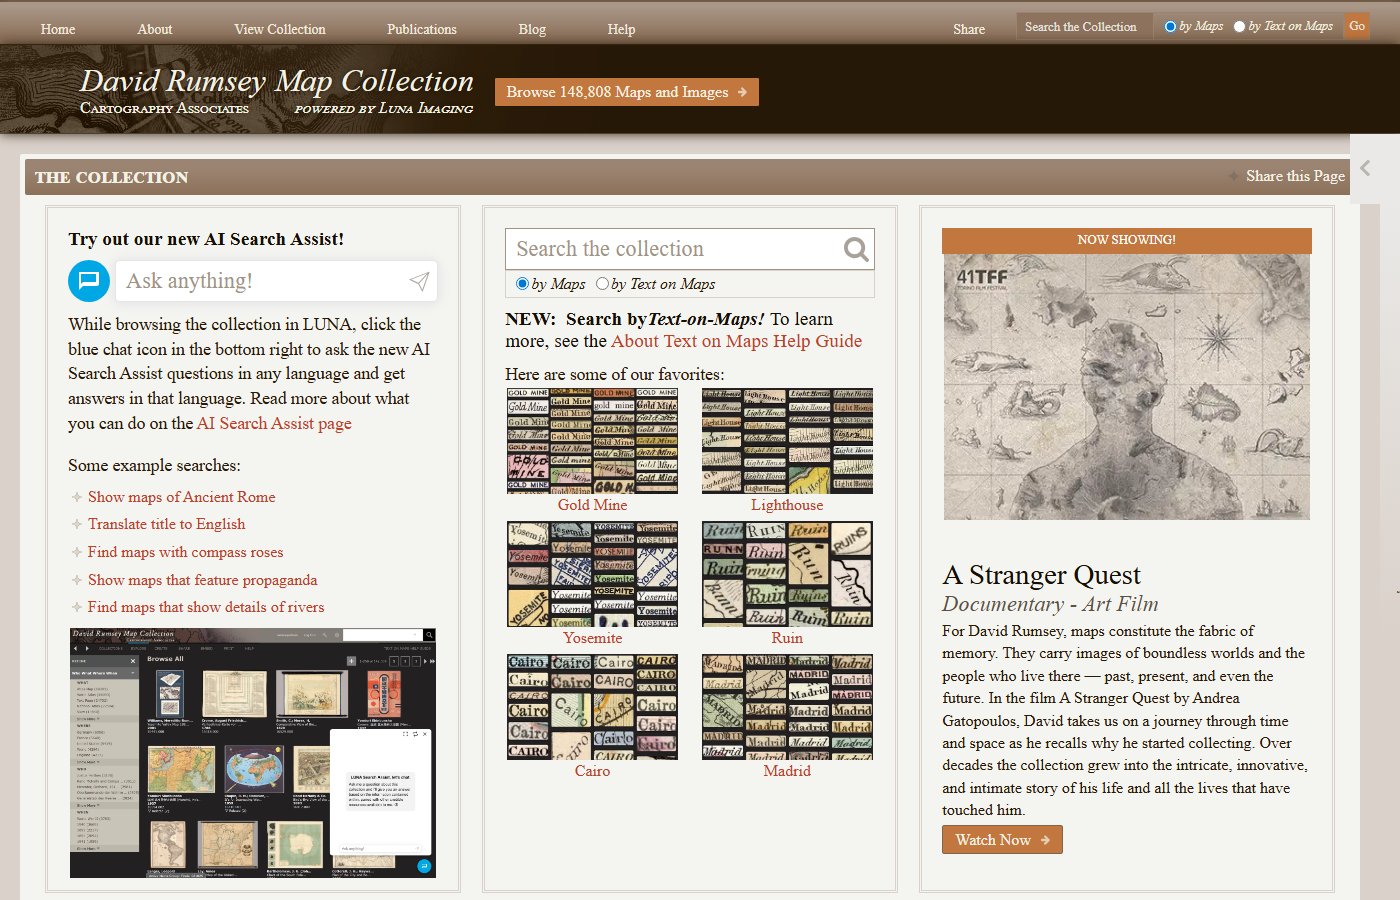
Task: Open the View Collection menu
Action: coord(280,29)
